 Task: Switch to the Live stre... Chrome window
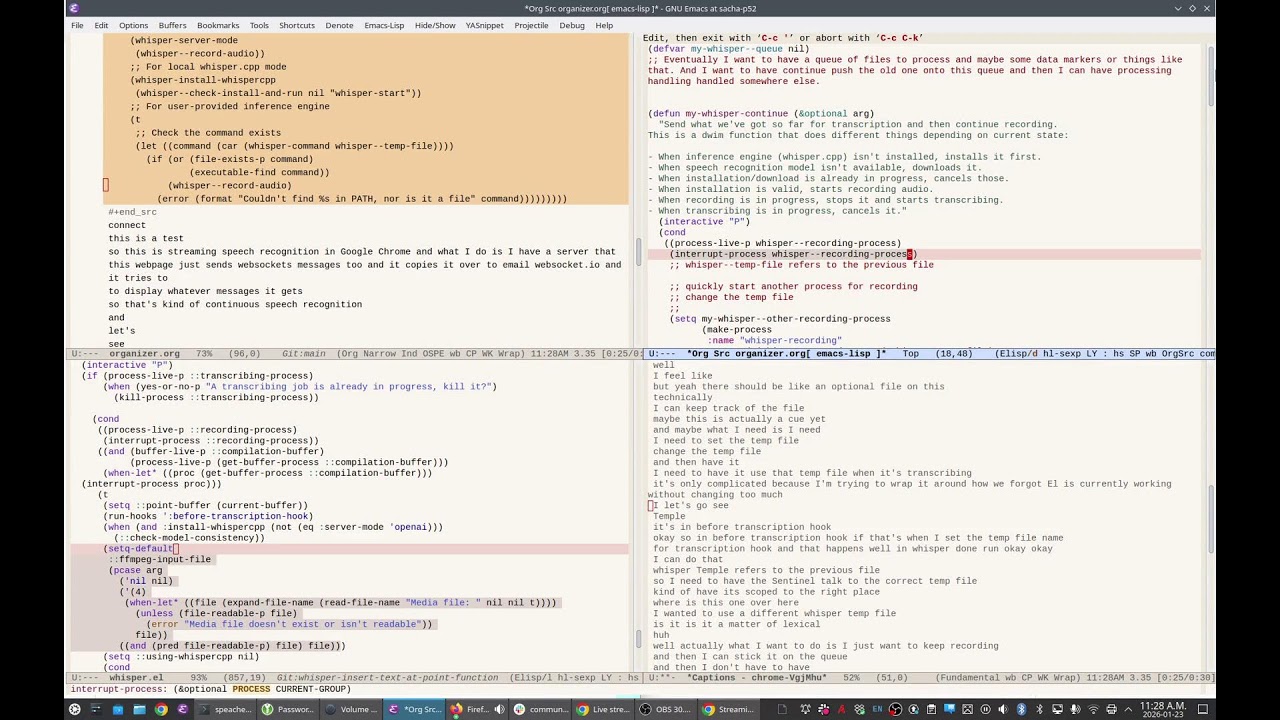[603, 709]
